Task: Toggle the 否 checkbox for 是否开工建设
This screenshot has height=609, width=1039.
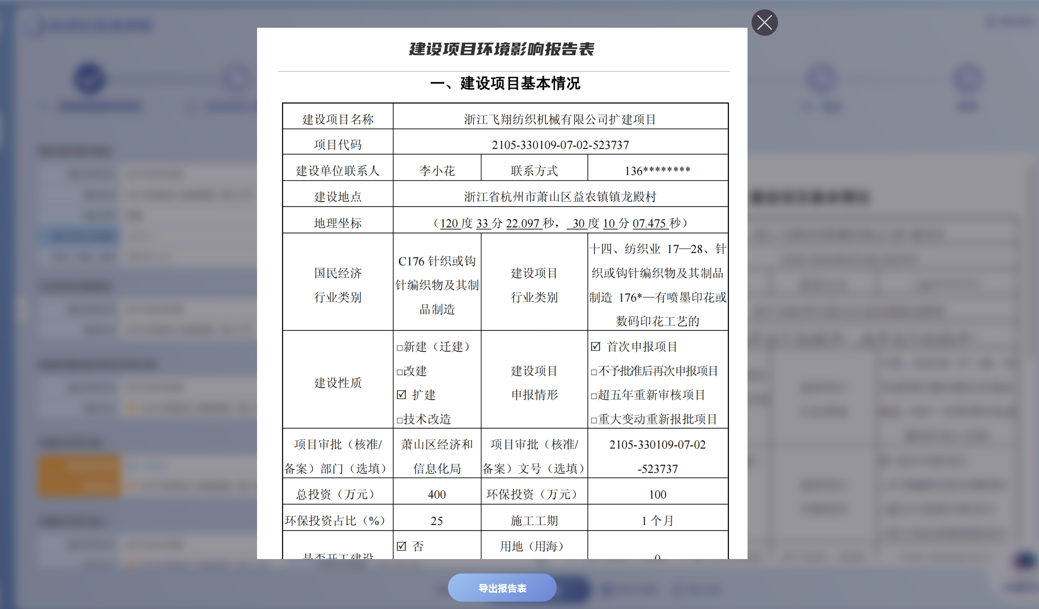Action: [x=401, y=547]
